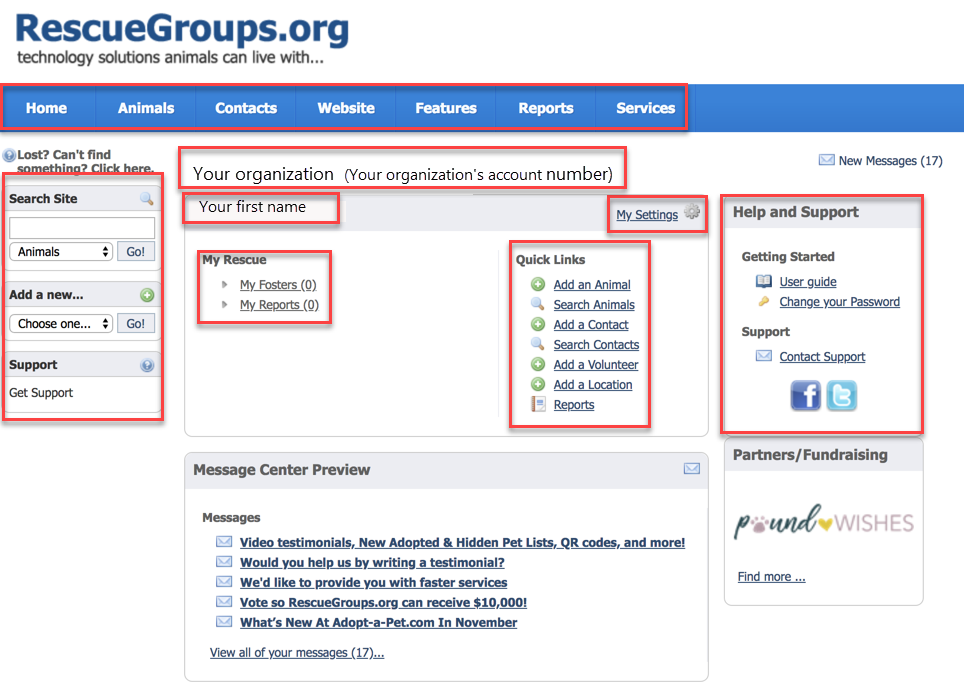Open the Animals search type dropdown

pyautogui.click(x=61, y=251)
